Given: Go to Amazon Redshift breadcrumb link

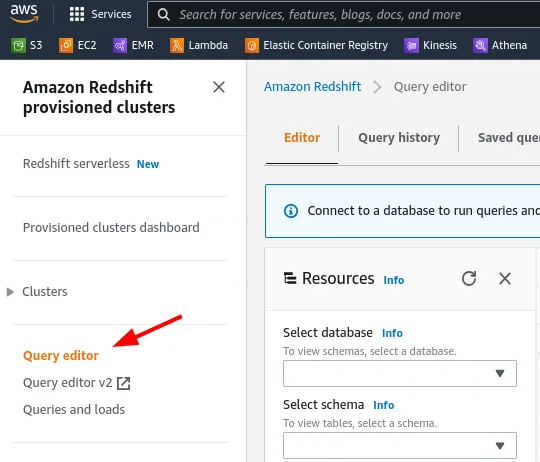Looking at the screenshot, I should 312,87.
